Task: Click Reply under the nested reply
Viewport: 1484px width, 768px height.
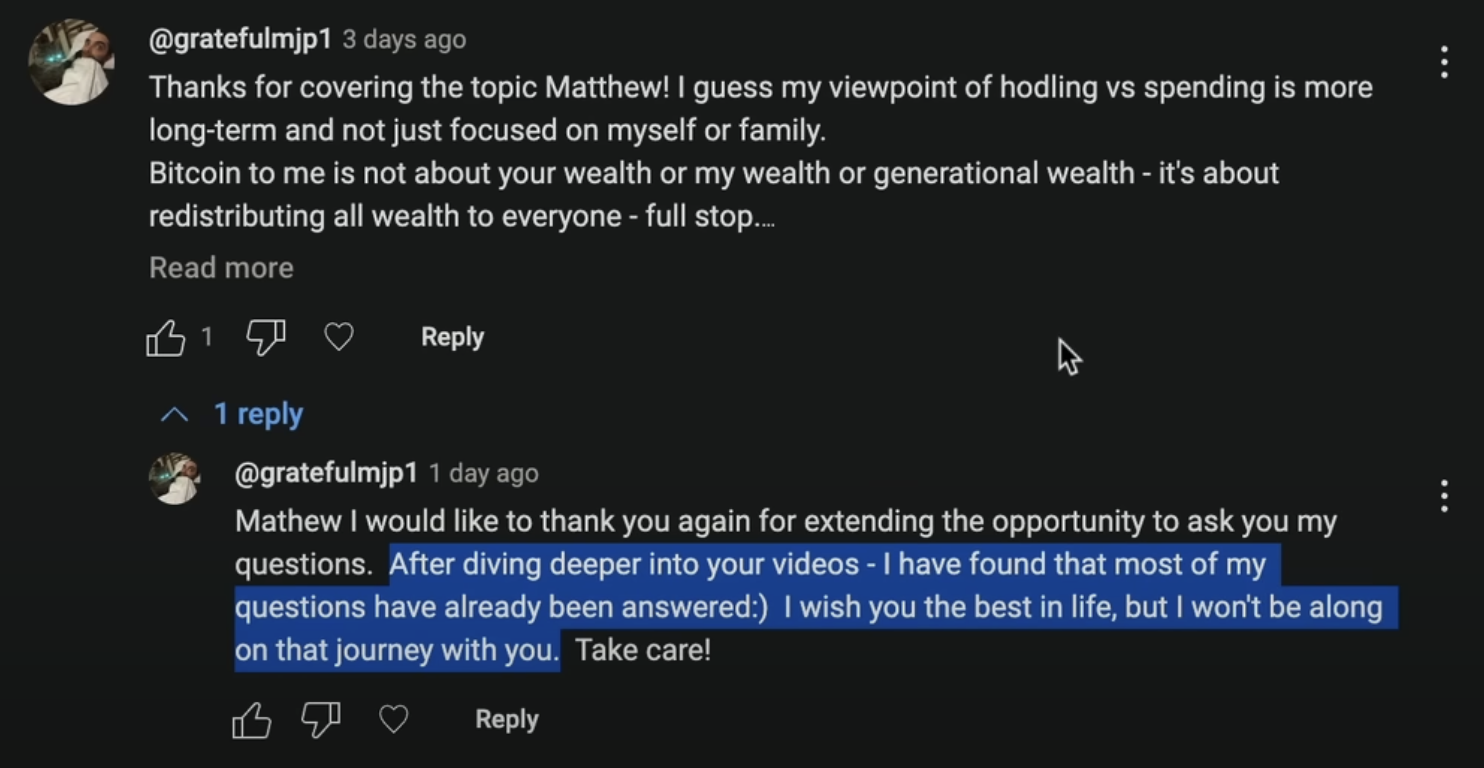Action: point(506,720)
